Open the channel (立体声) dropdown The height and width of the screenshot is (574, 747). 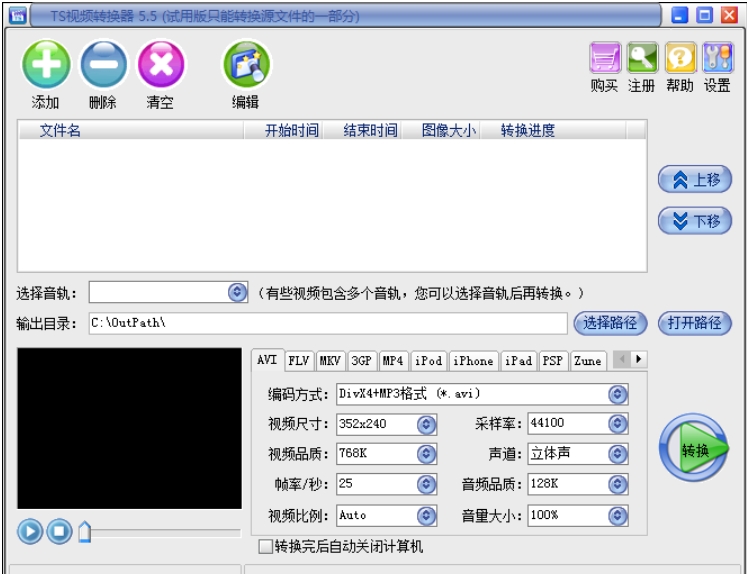[617, 454]
